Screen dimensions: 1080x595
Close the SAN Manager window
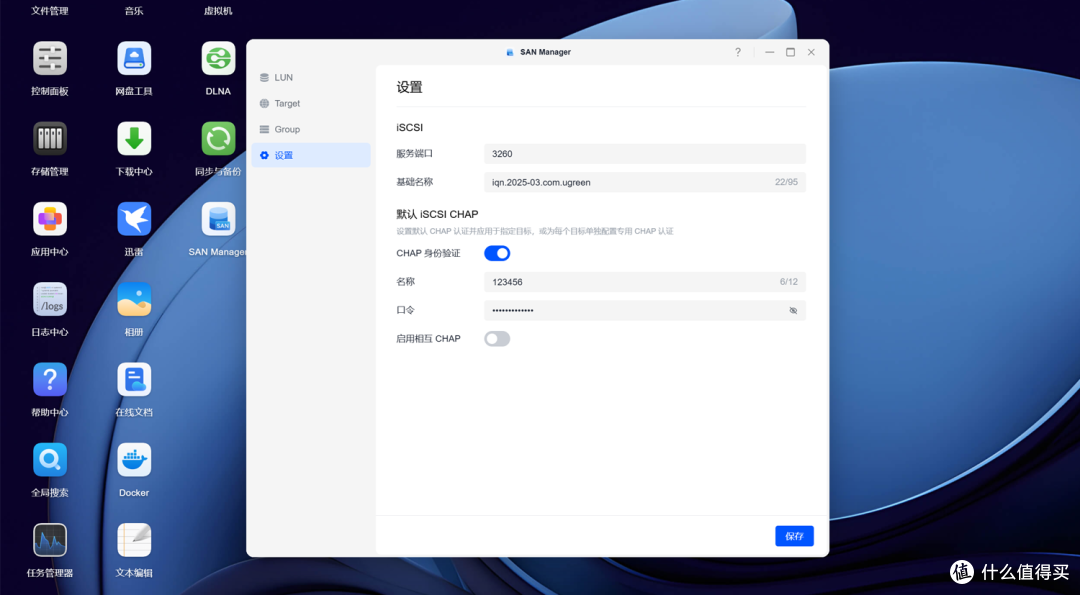(x=811, y=52)
